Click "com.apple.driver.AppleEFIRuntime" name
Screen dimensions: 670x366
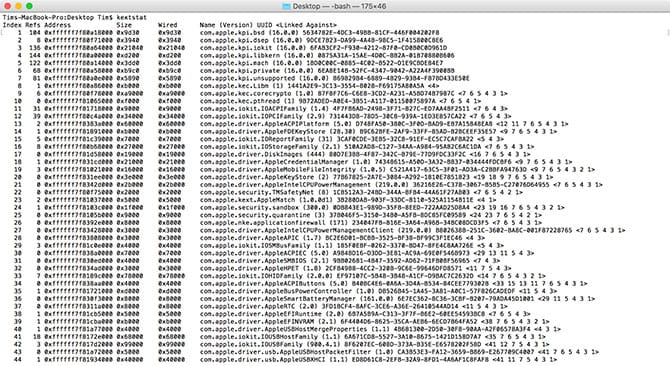[260, 314]
